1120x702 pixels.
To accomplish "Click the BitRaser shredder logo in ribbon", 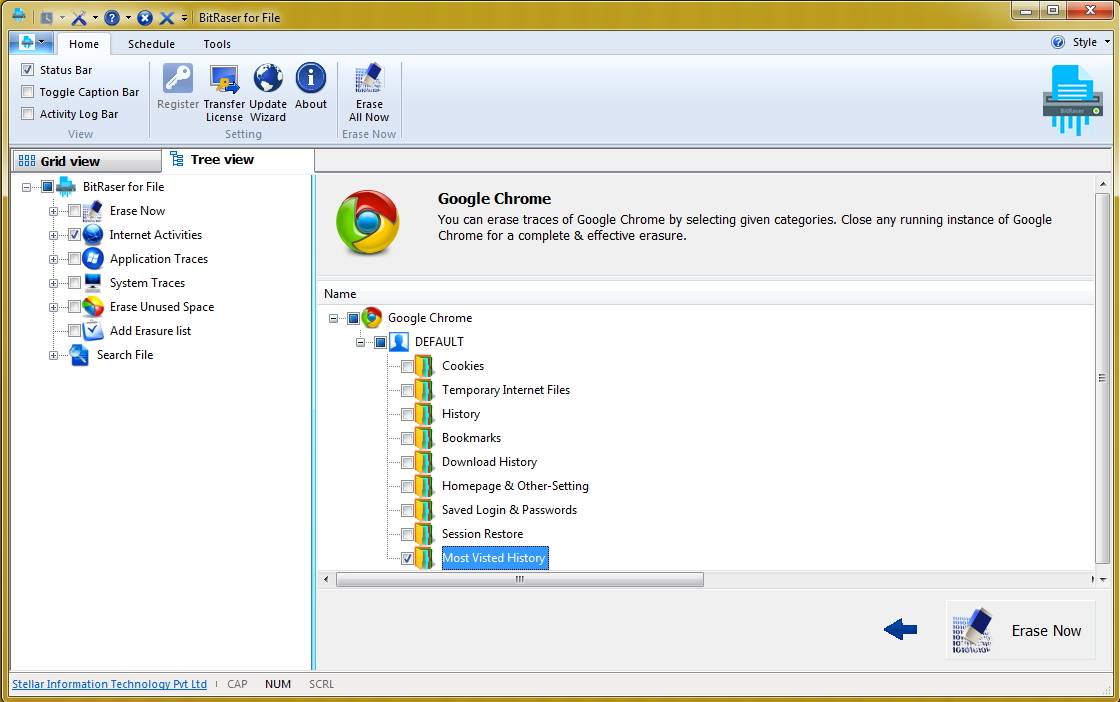I will point(1071,99).
